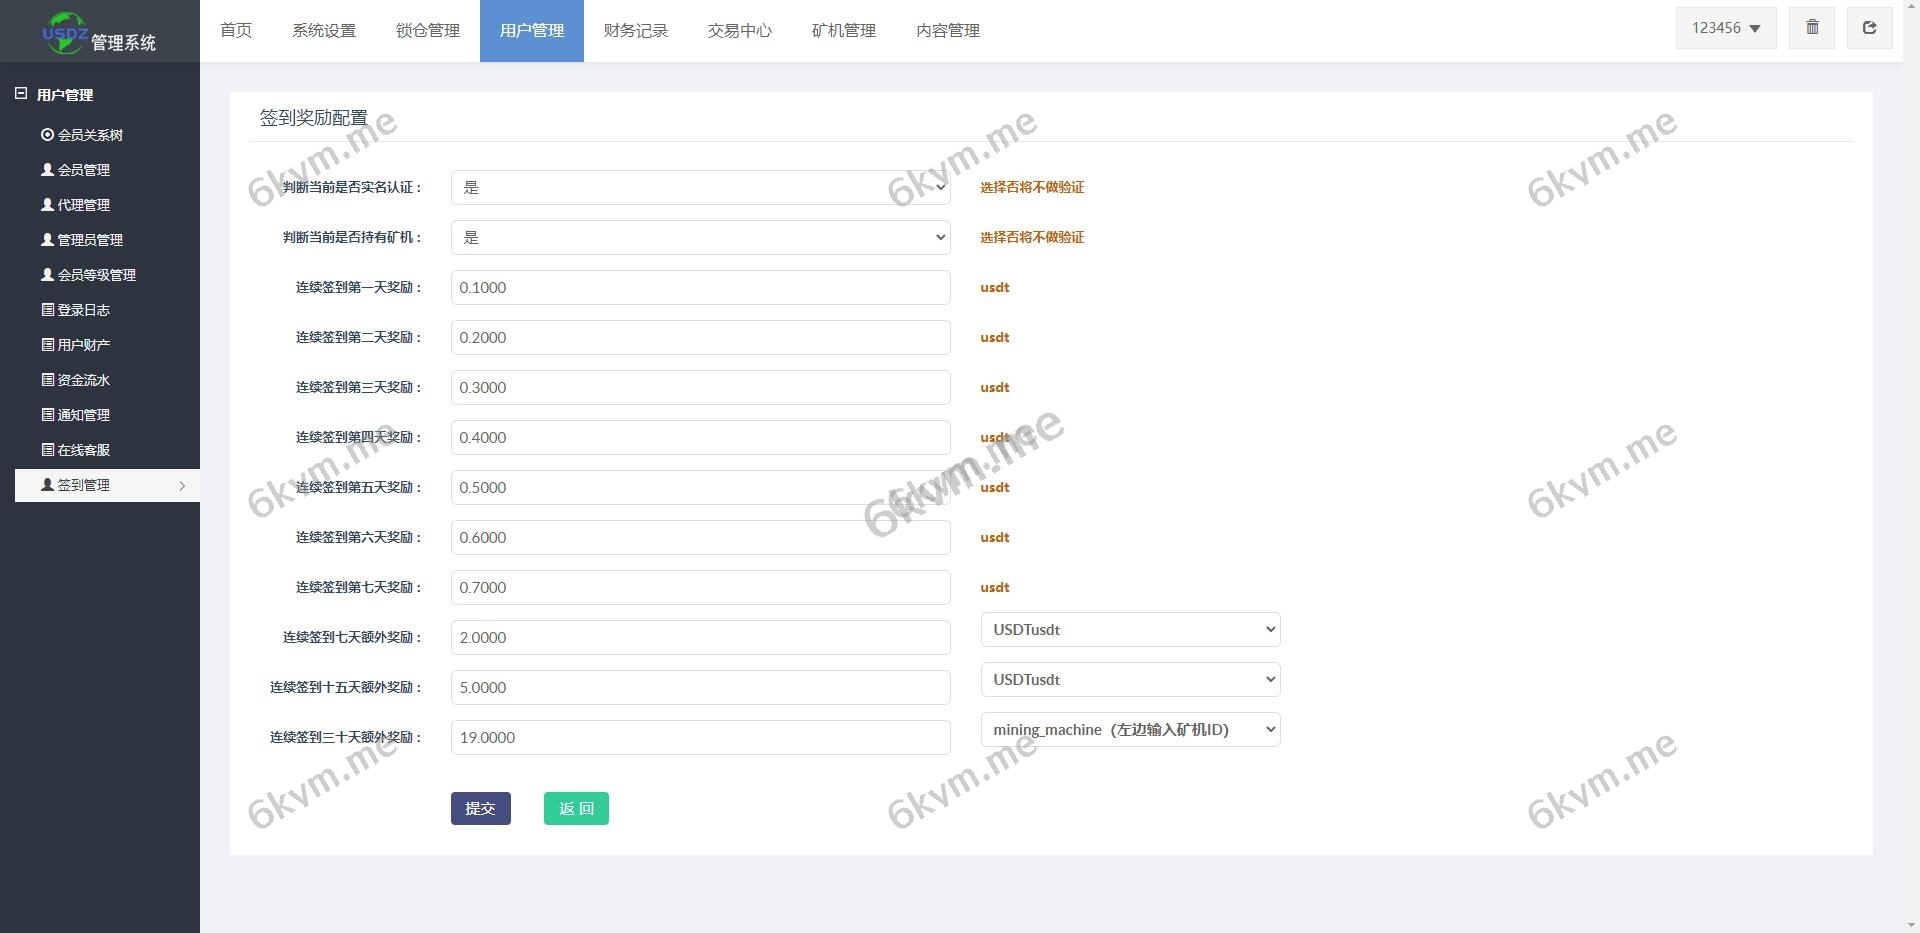Open the 矿机管理 menu
Screen dimensions: 1920x933
pyautogui.click(x=843, y=30)
